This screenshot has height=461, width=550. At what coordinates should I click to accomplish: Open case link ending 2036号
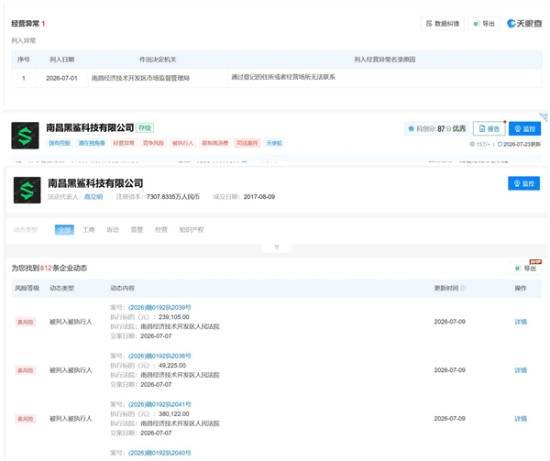(160, 356)
